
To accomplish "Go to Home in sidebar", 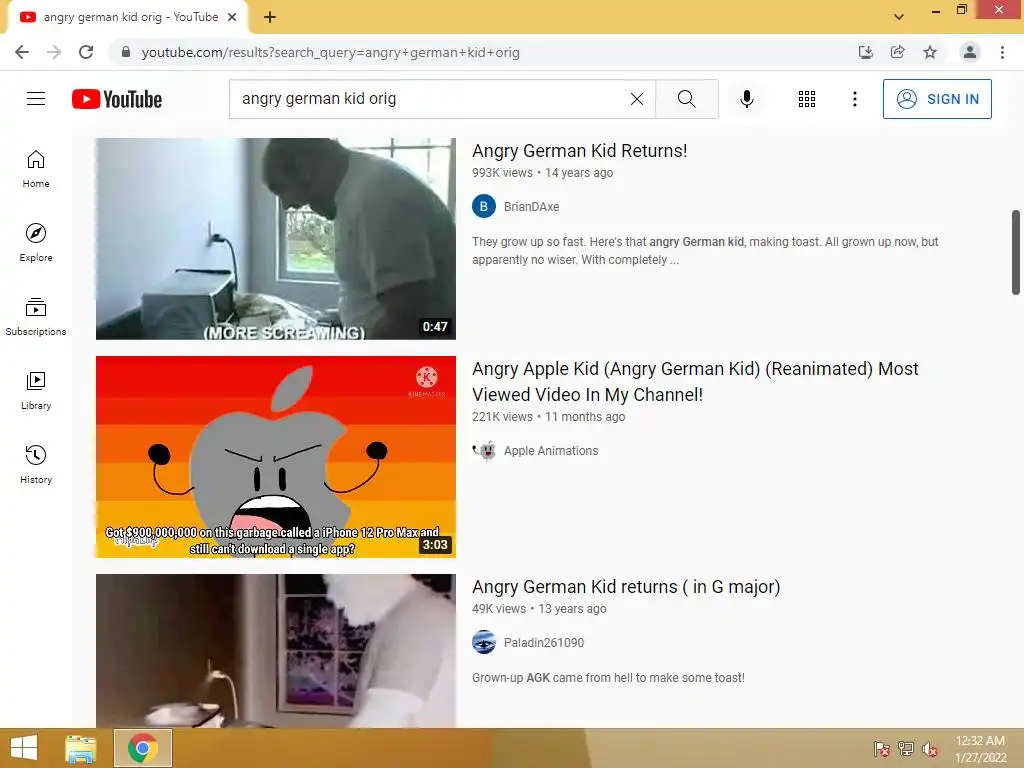I will click(36, 168).
